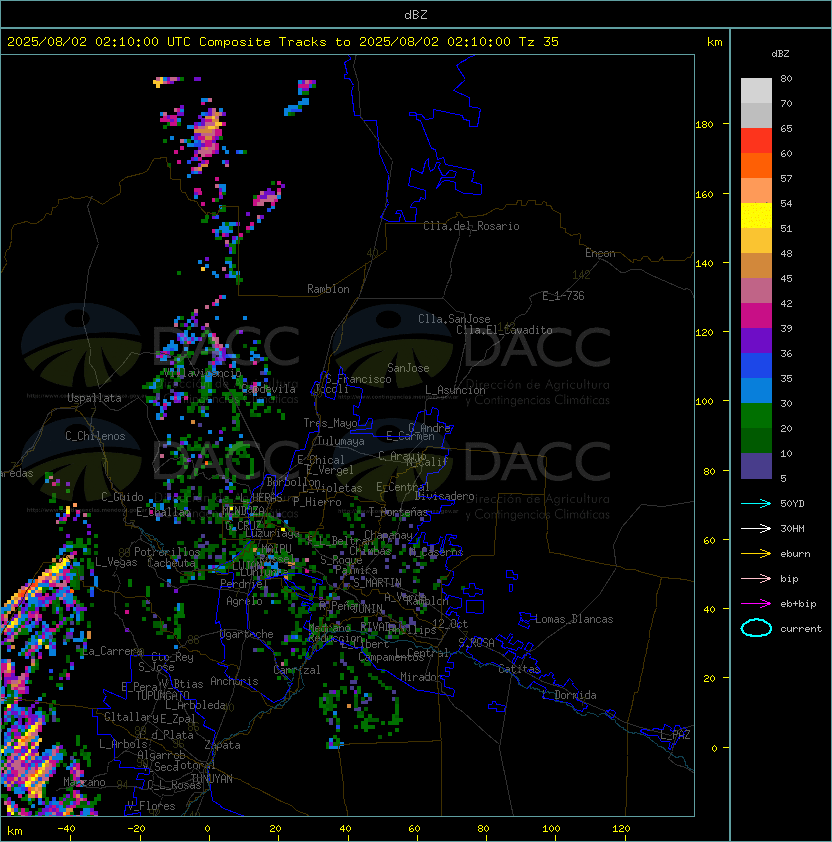The height and width of the screenshot is (842, 832).
Task: Click the 'L_Vegas' place label
Action: click(x=116, y=562)
